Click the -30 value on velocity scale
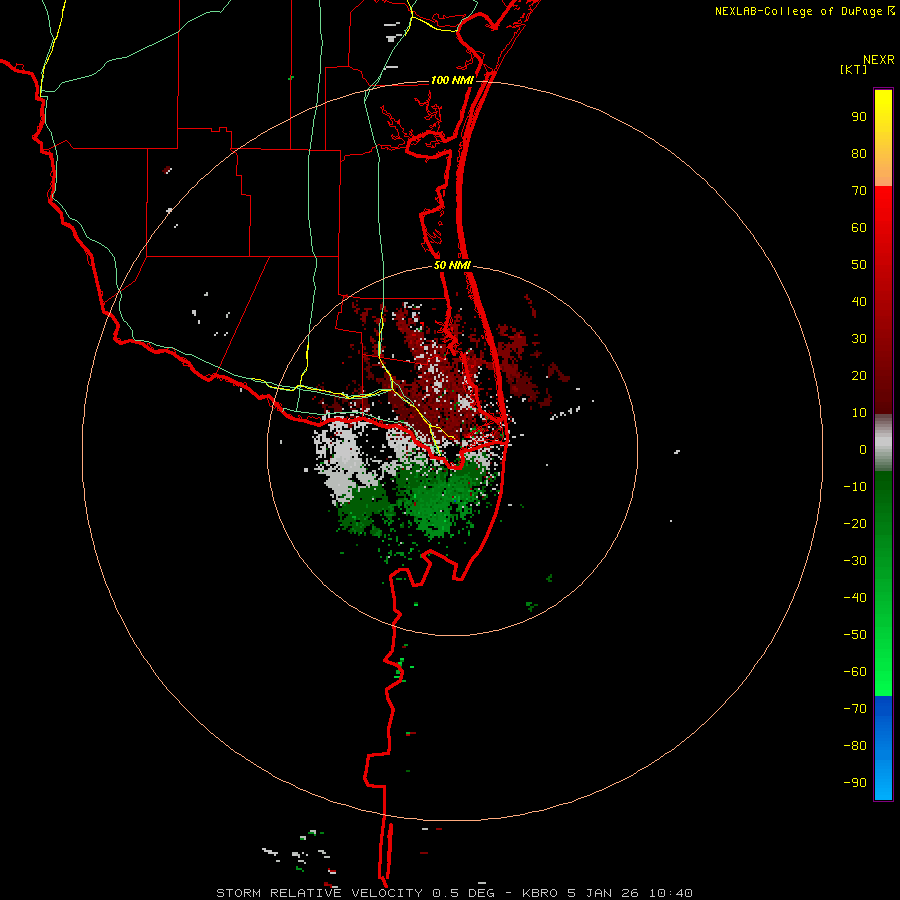Screen dimensions: 900x900 coord(855,561)
